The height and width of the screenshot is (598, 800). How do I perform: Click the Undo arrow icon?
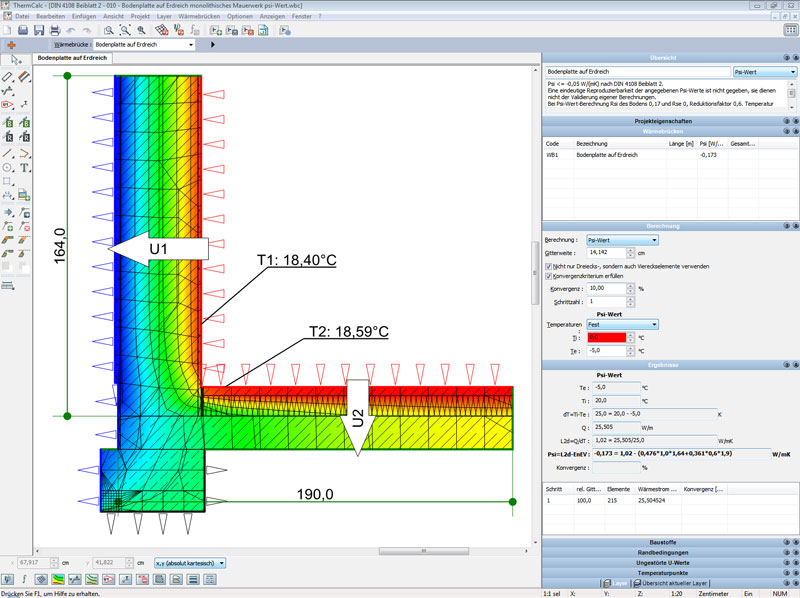click(x=71, y=31)
